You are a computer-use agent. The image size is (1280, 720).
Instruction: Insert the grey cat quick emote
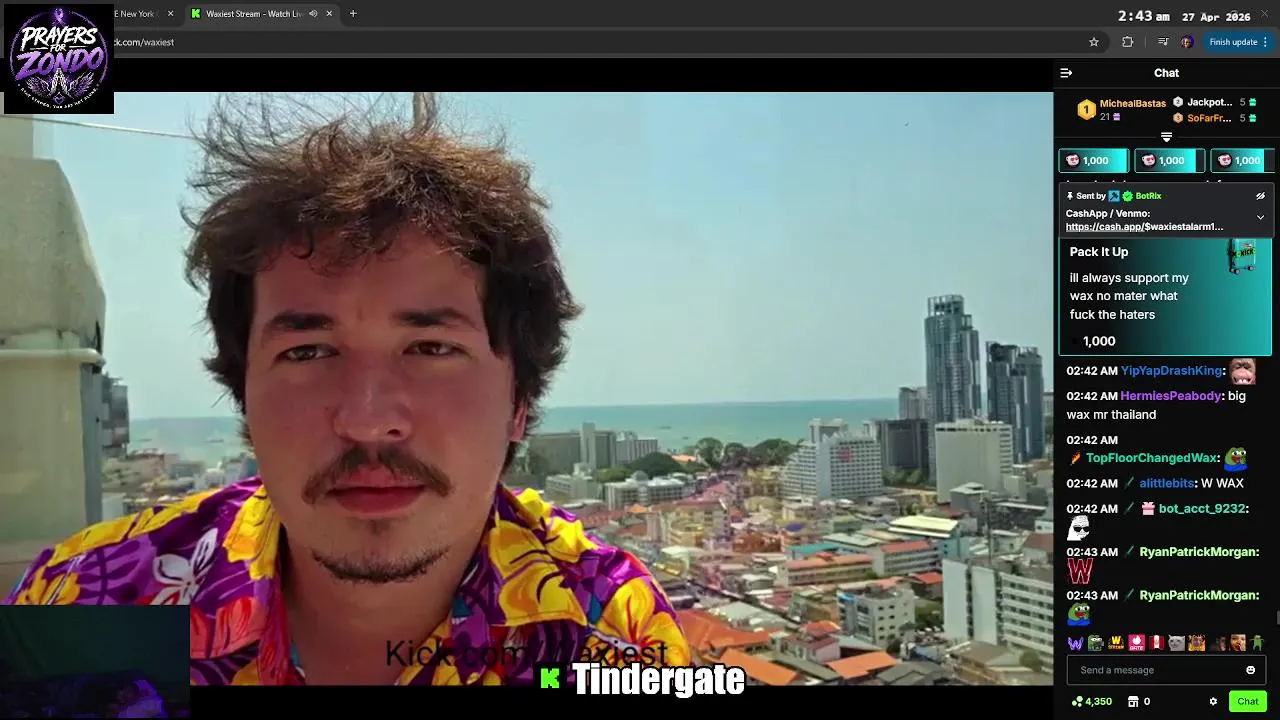(1176, 643)
